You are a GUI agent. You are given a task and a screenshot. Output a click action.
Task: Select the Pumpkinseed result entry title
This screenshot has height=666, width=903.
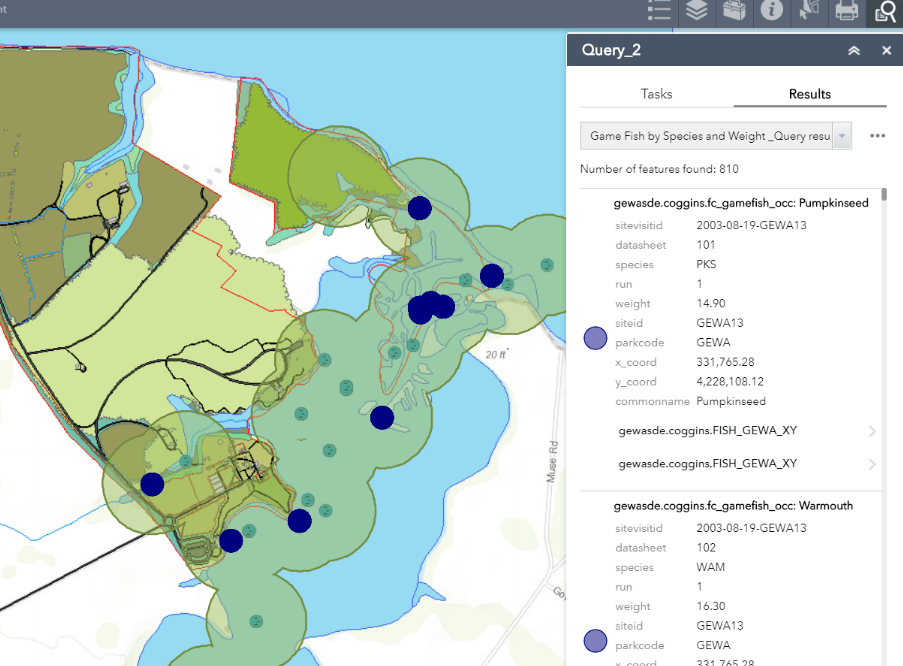pos(740,203)
